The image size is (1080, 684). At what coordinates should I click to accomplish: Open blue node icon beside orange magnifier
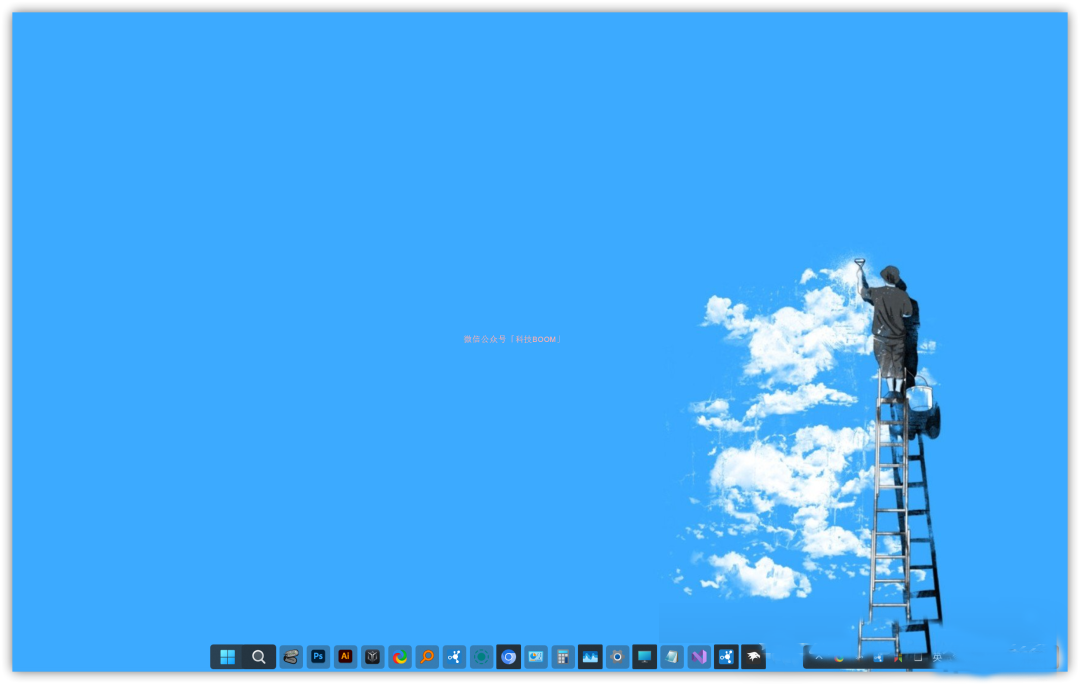(454, 657)
